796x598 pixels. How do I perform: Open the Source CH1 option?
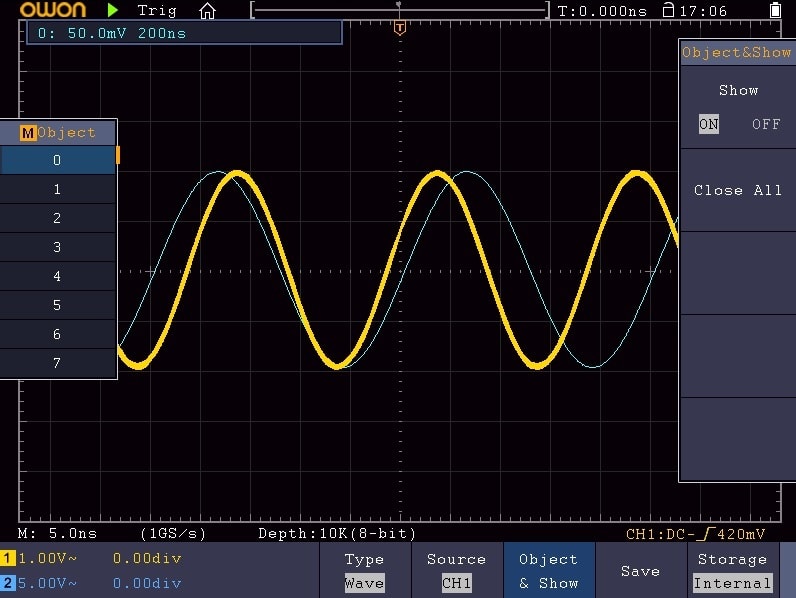[x=456, y=571]
